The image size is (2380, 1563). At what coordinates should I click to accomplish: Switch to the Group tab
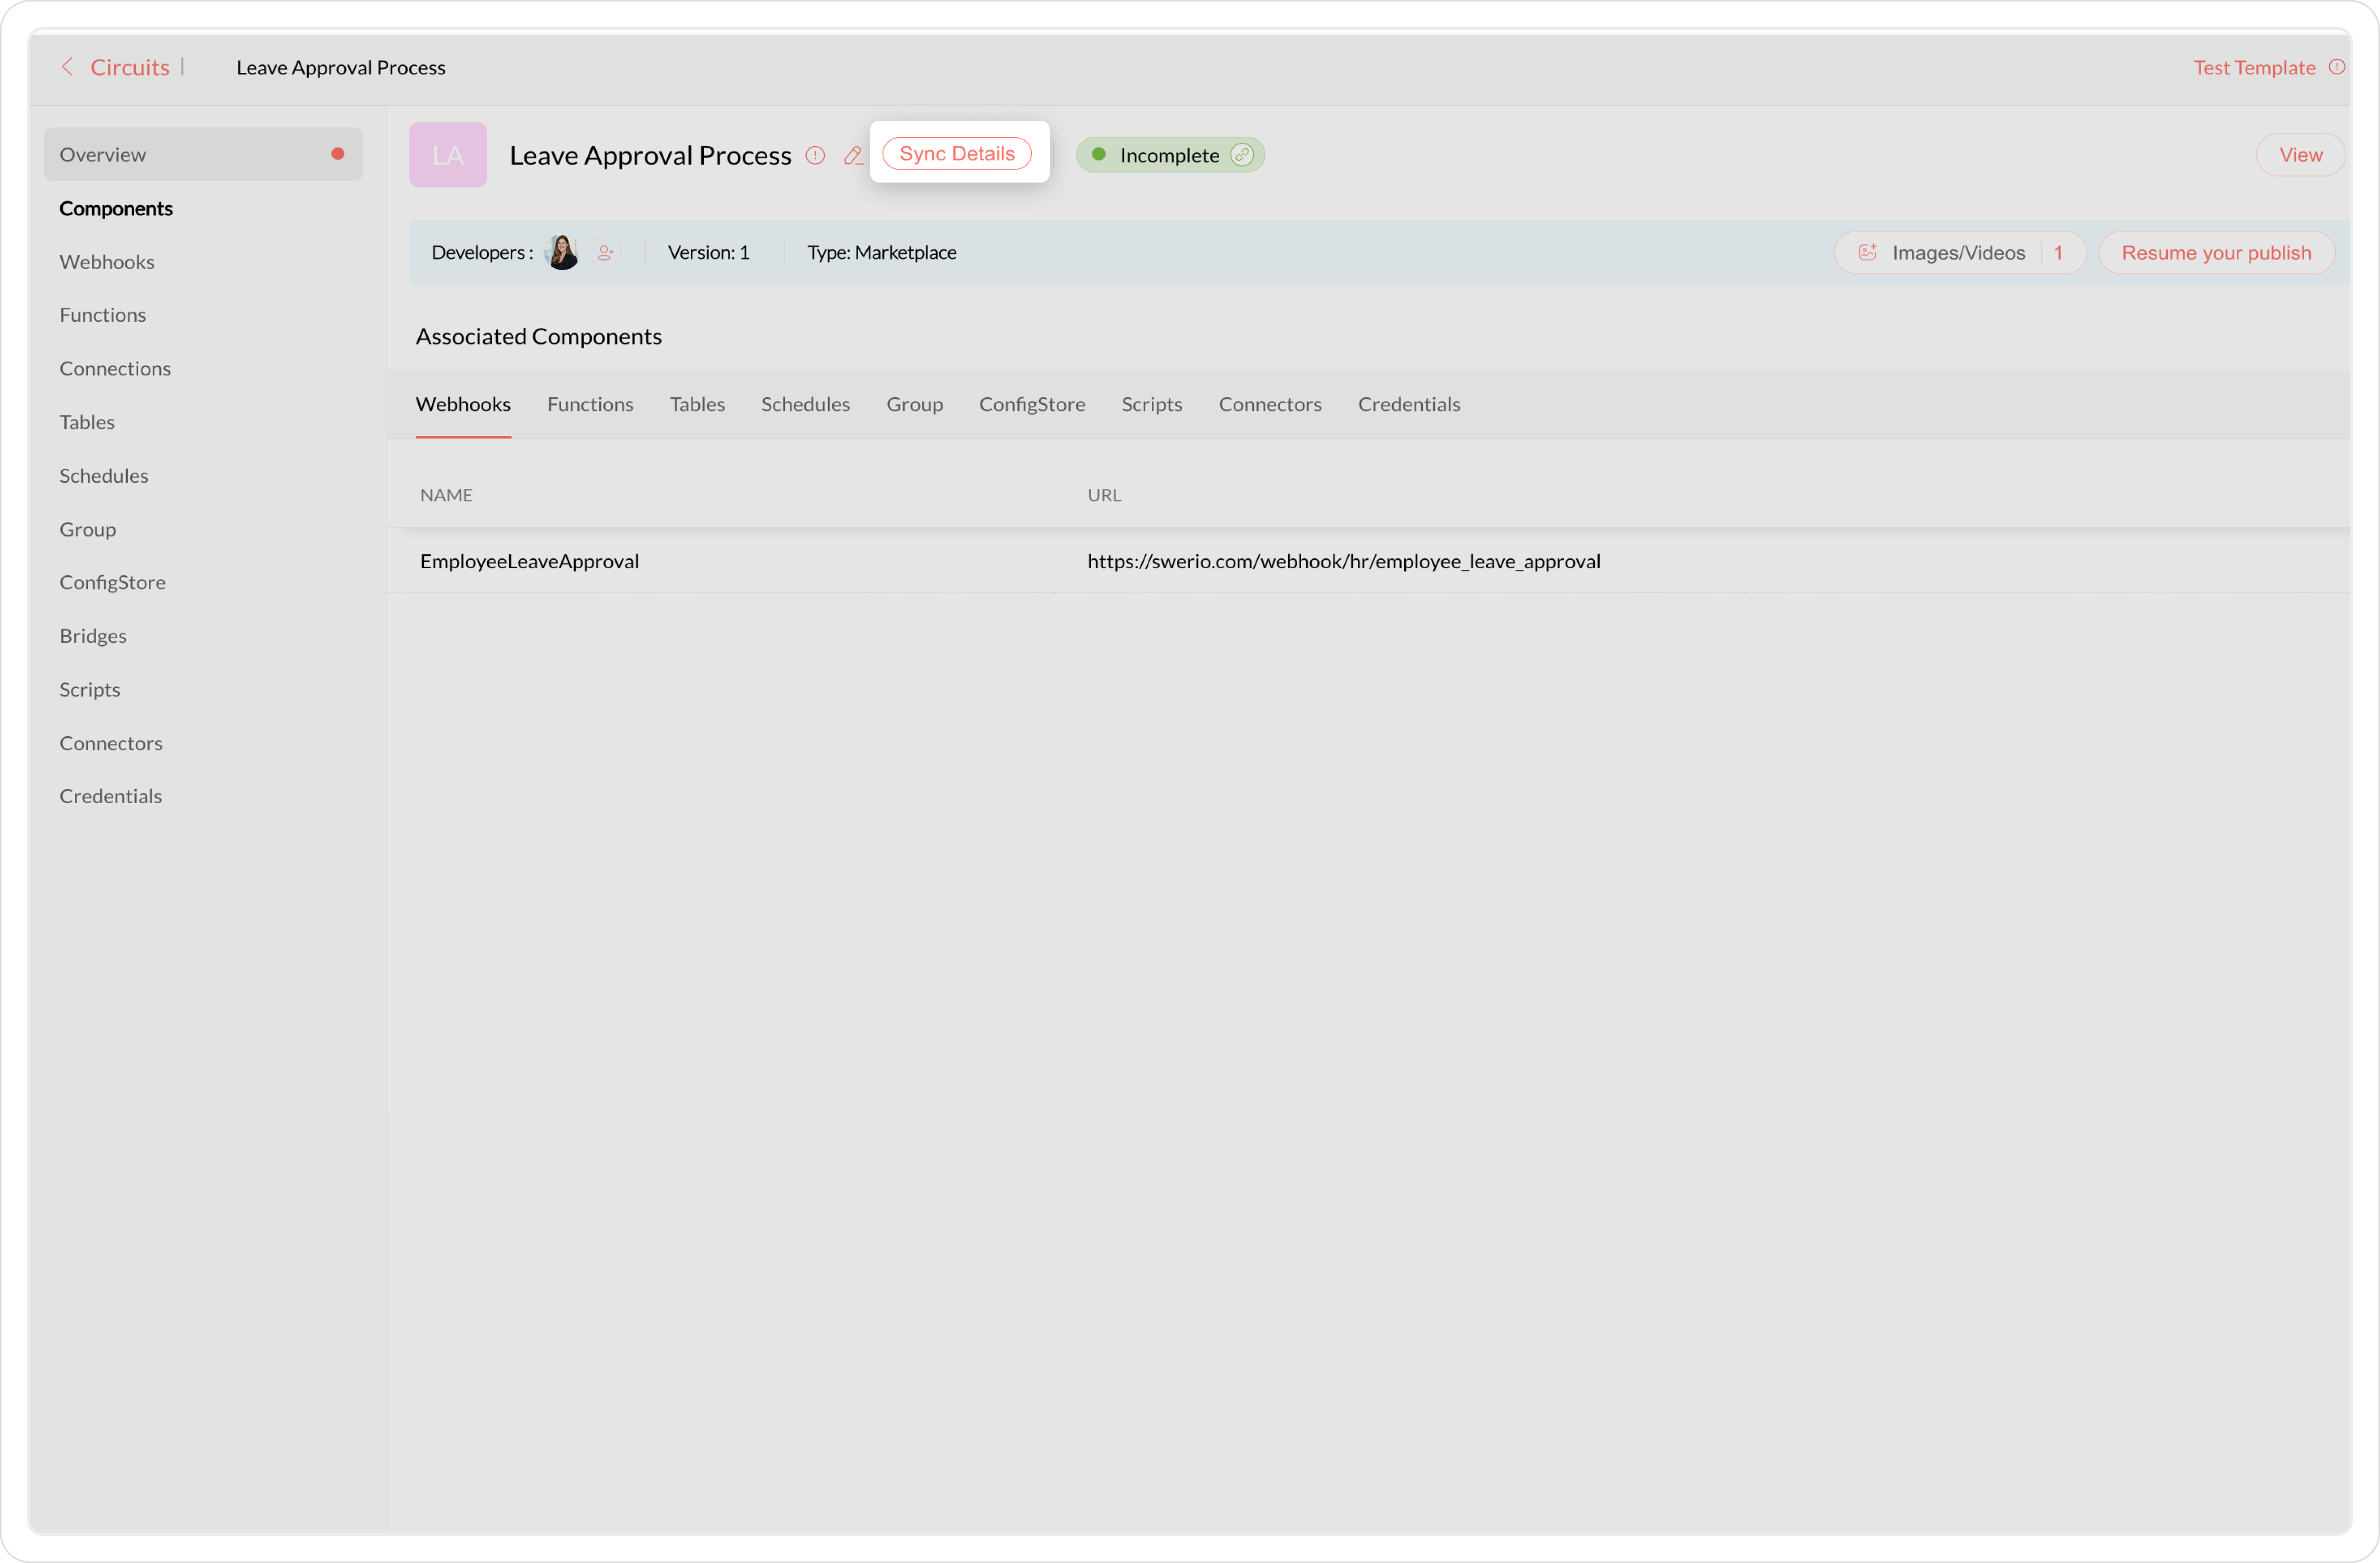(x=914, y=404)
